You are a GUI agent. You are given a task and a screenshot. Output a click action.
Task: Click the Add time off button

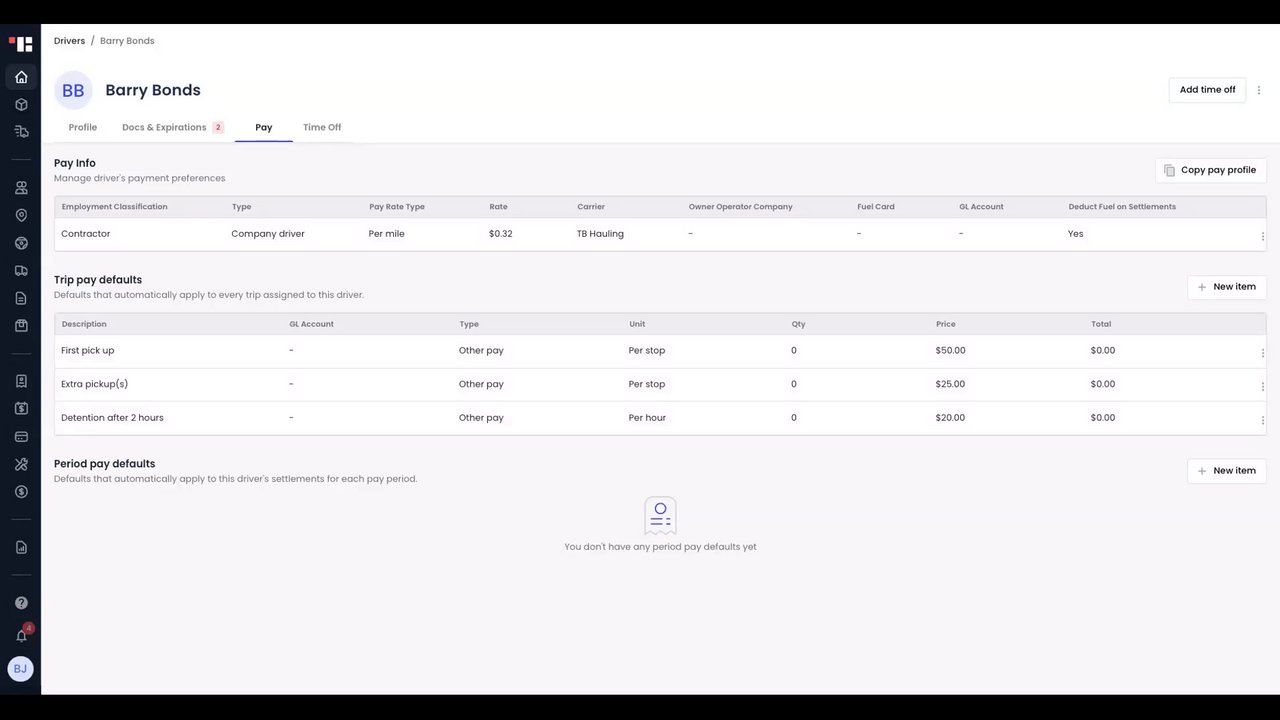pyautogui.click(x=1207, y=90)
